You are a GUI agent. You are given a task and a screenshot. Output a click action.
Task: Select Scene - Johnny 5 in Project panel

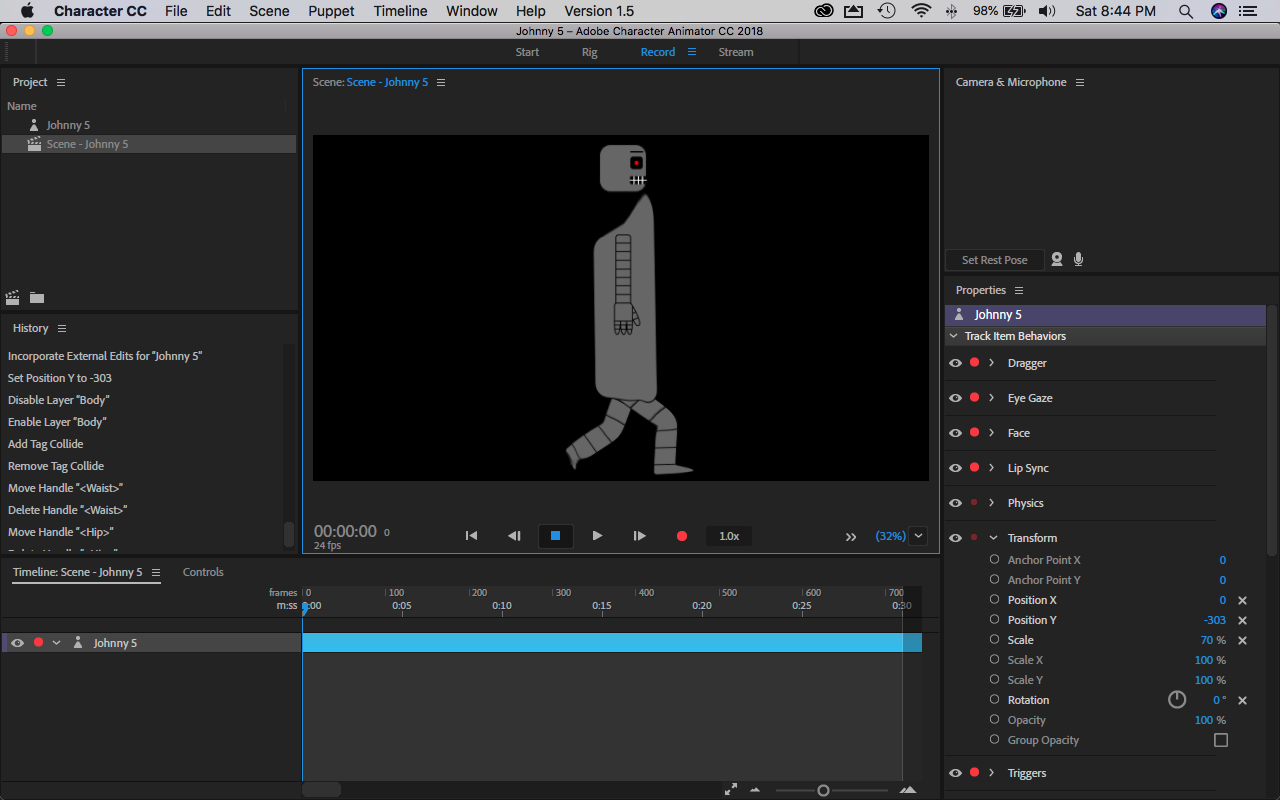(x=149, y=144)
